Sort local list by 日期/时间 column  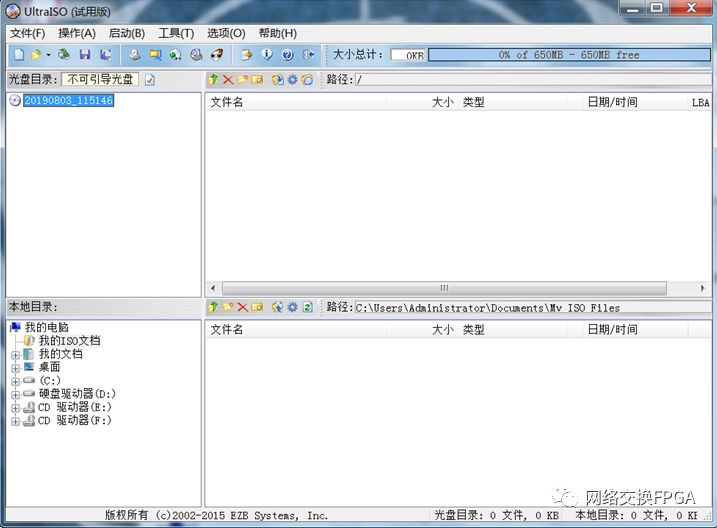coord(627,330)
